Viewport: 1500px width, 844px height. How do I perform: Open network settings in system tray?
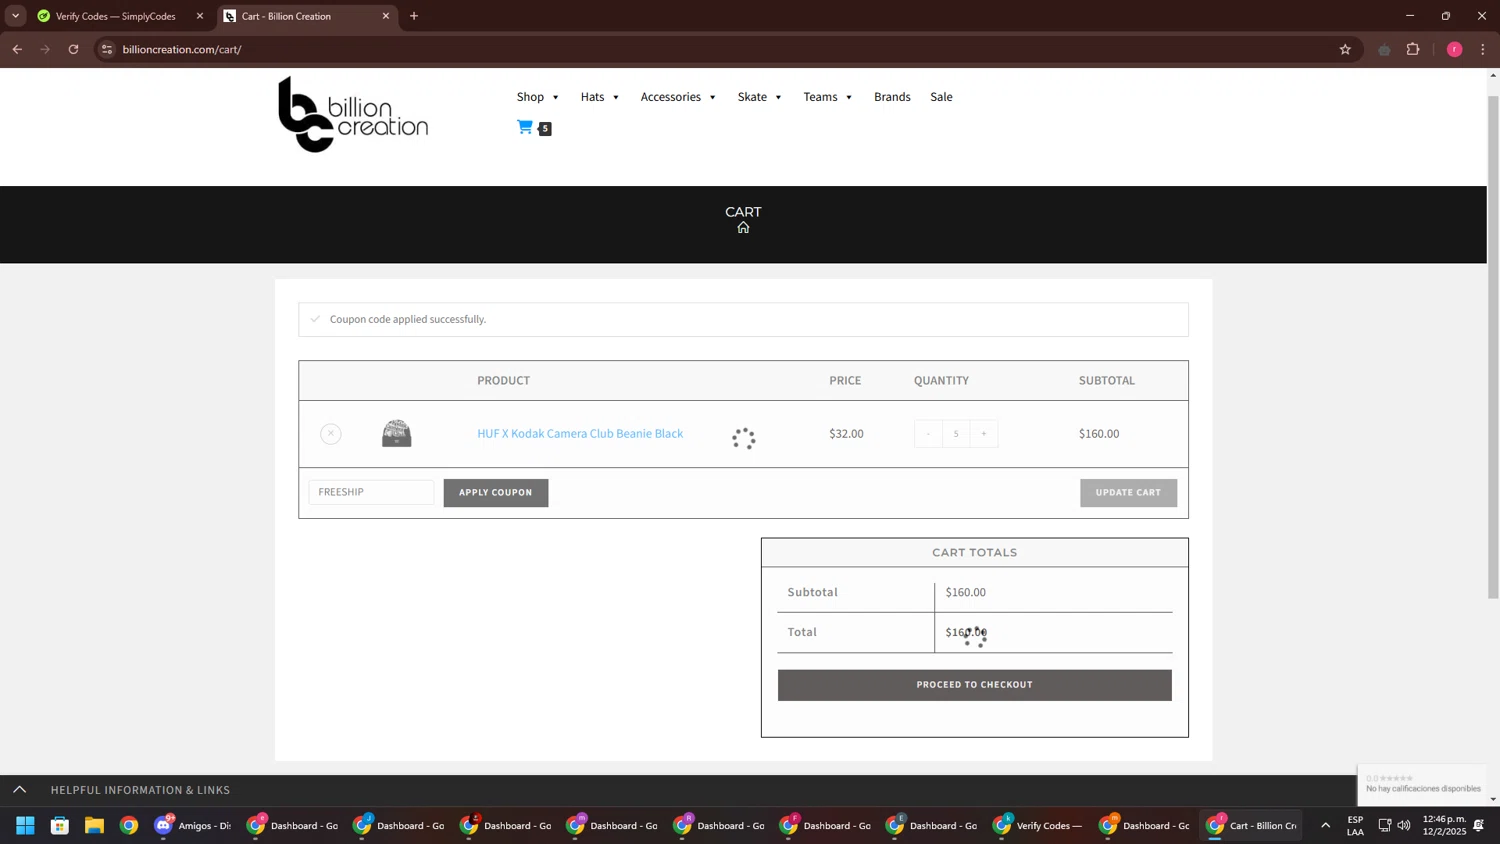click(1385, 826)
